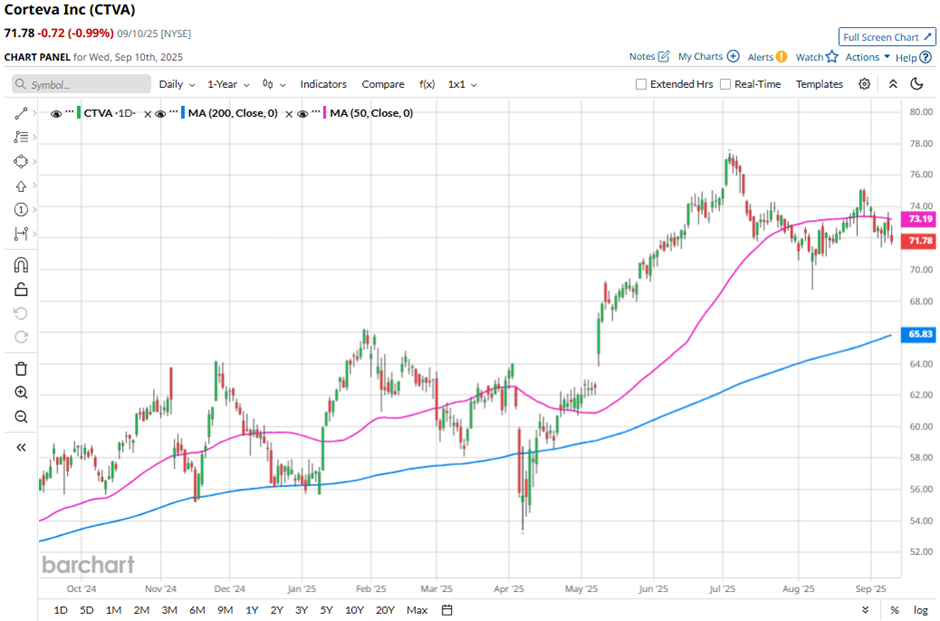This screenshot has height=621, width=940.
Task: Click the blue MA 200 color swatch
Action: [x=182, y=113]
